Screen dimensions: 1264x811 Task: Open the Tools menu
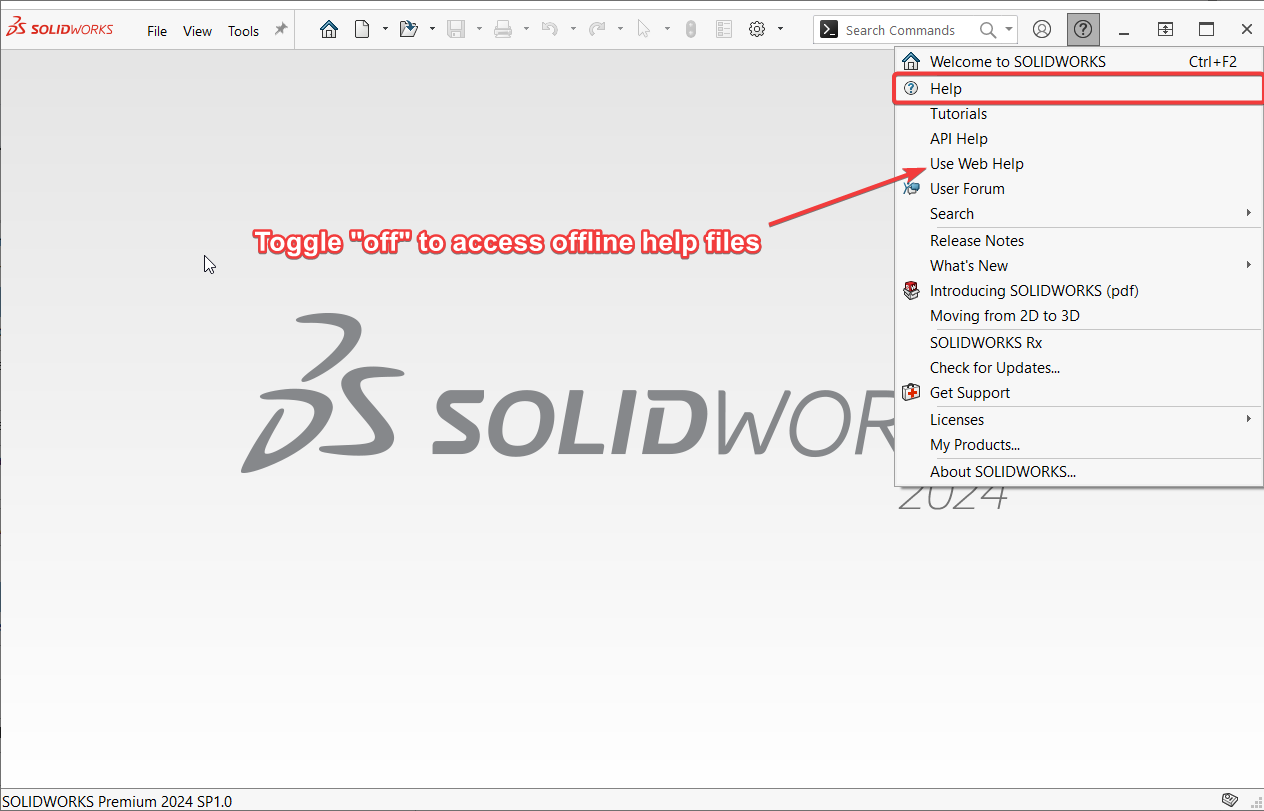coord(243,31)
